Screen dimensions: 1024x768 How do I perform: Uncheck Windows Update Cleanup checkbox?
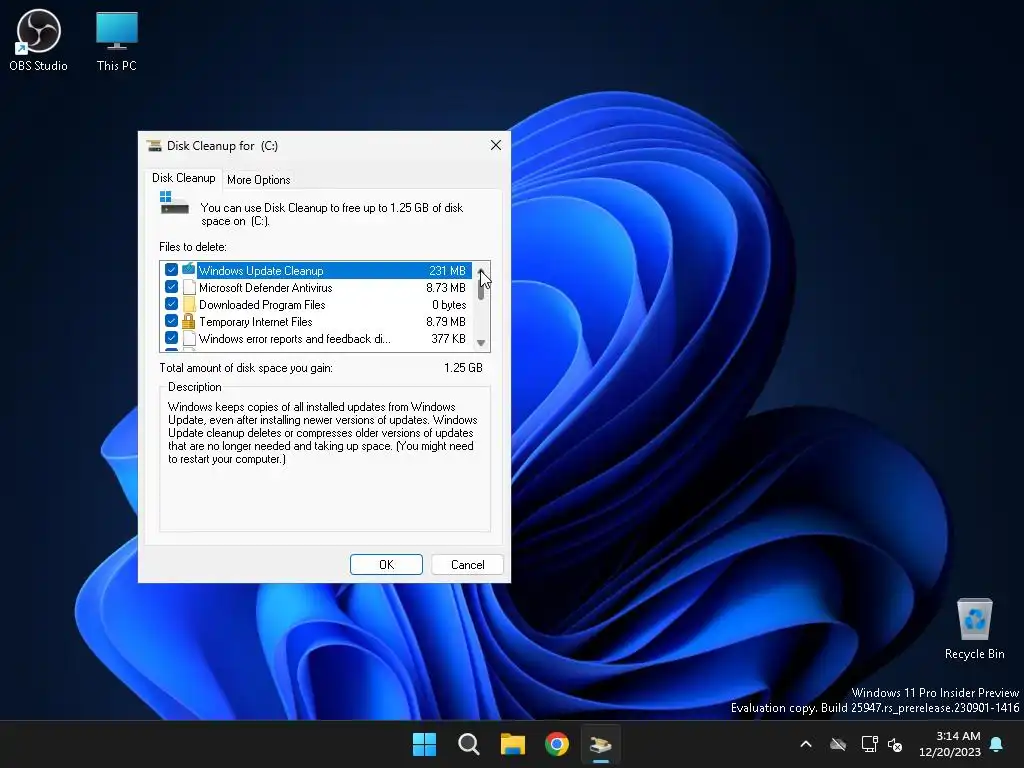pyautogui.click(x=171, y=270)
